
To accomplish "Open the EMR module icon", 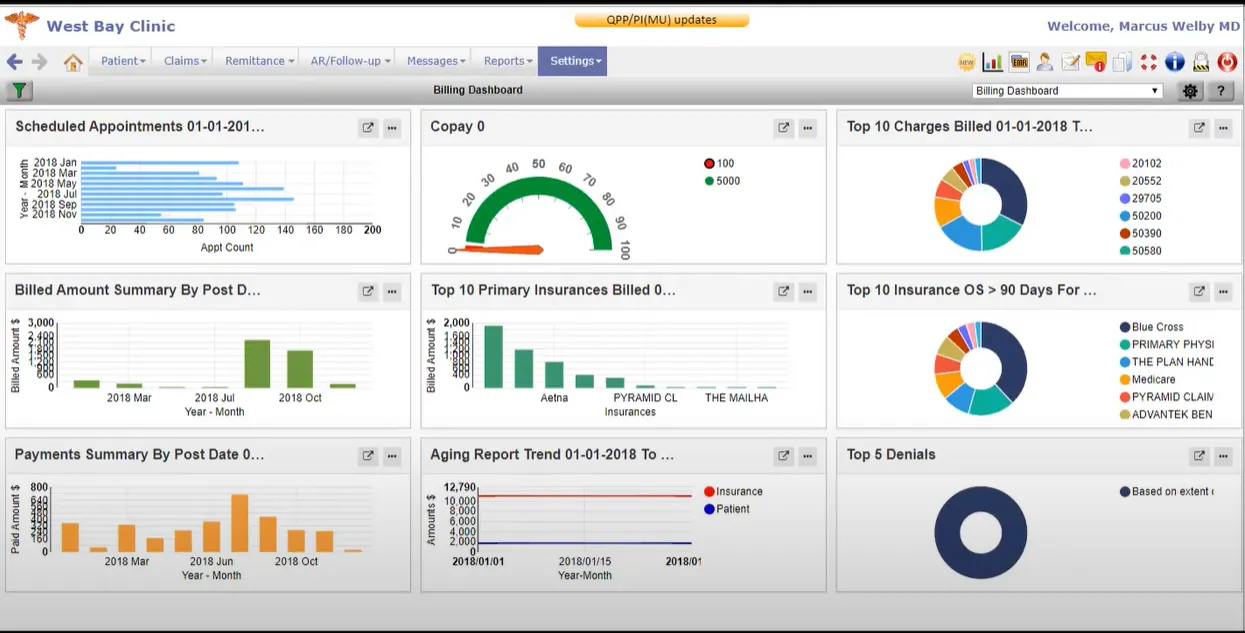I will pos(1018,61).
